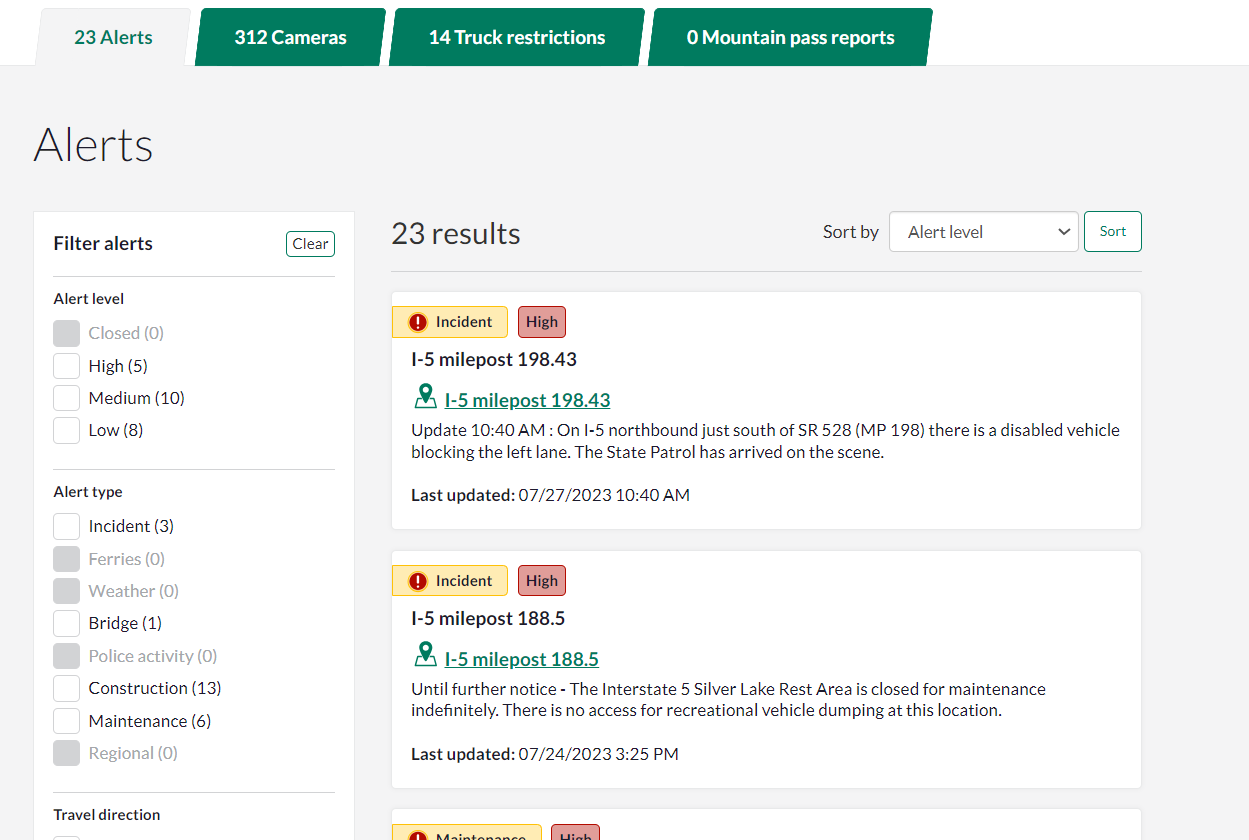
Task: Filter by Maintenance alert type
Action: pyautogui.click(x=67, y=721)
